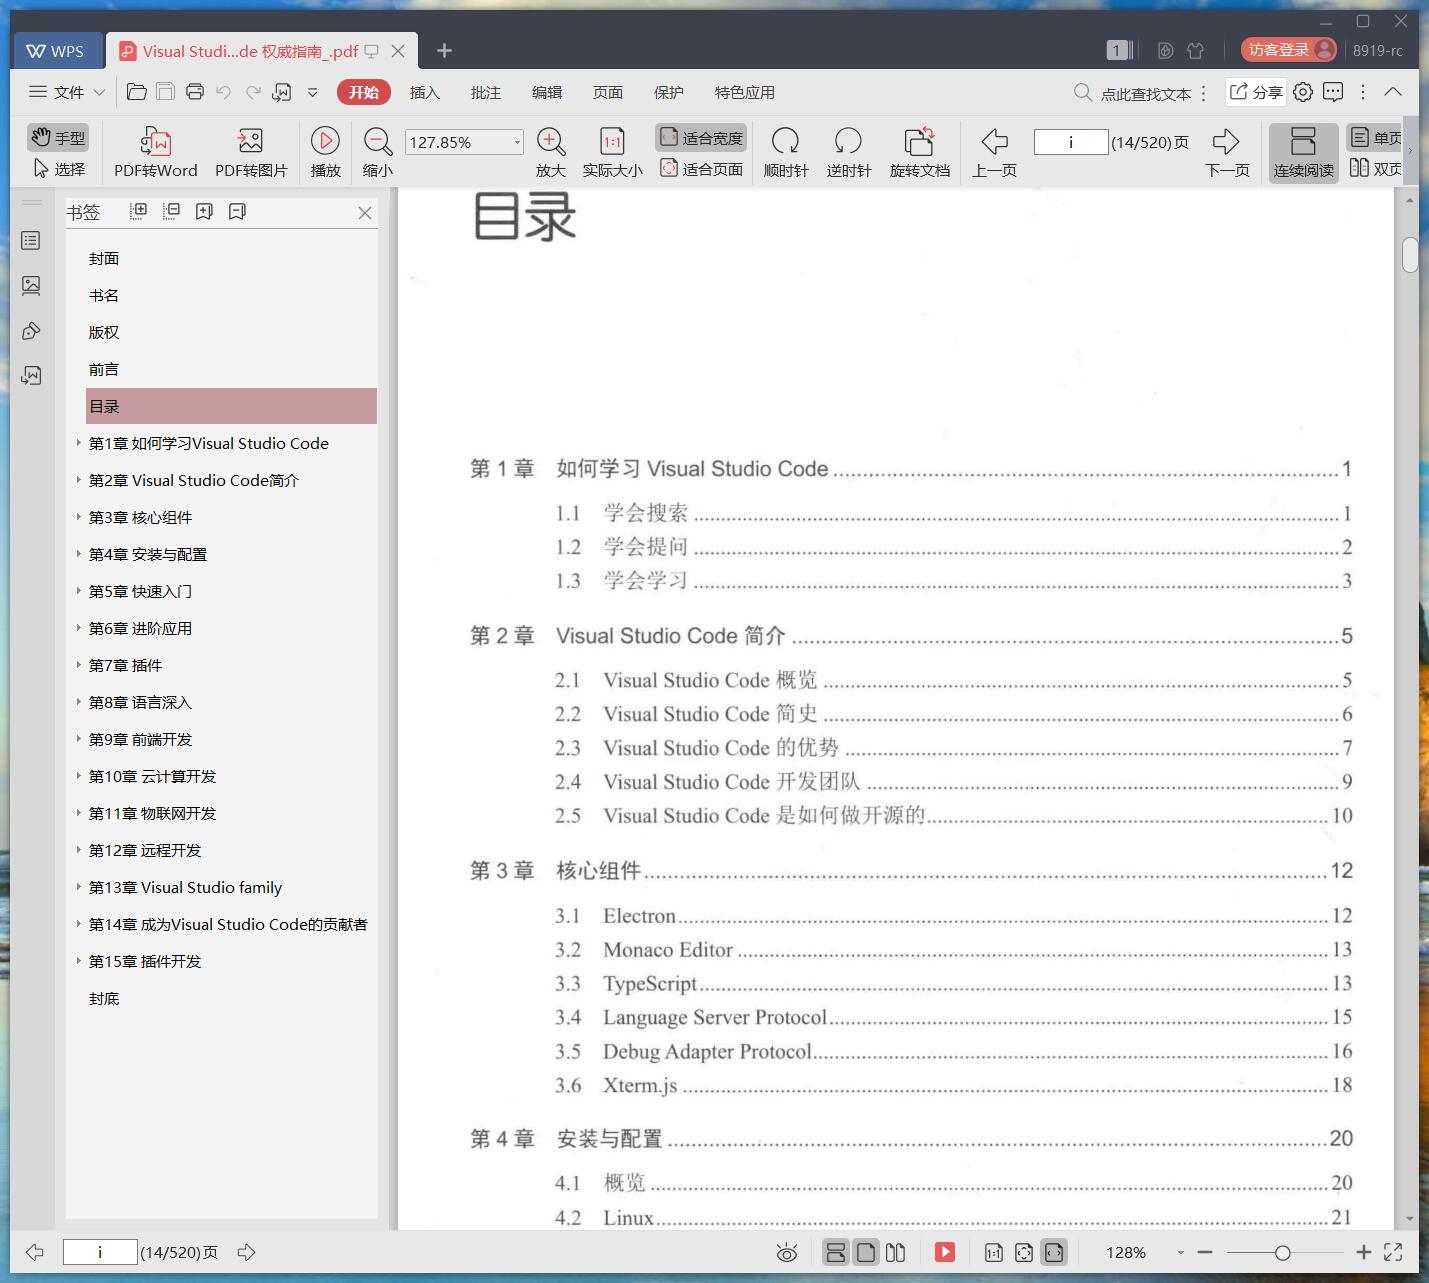Collapse all bookmarks in 书签 panel
Viewport: 1429px width, 1283px height.
click(171, 211)
